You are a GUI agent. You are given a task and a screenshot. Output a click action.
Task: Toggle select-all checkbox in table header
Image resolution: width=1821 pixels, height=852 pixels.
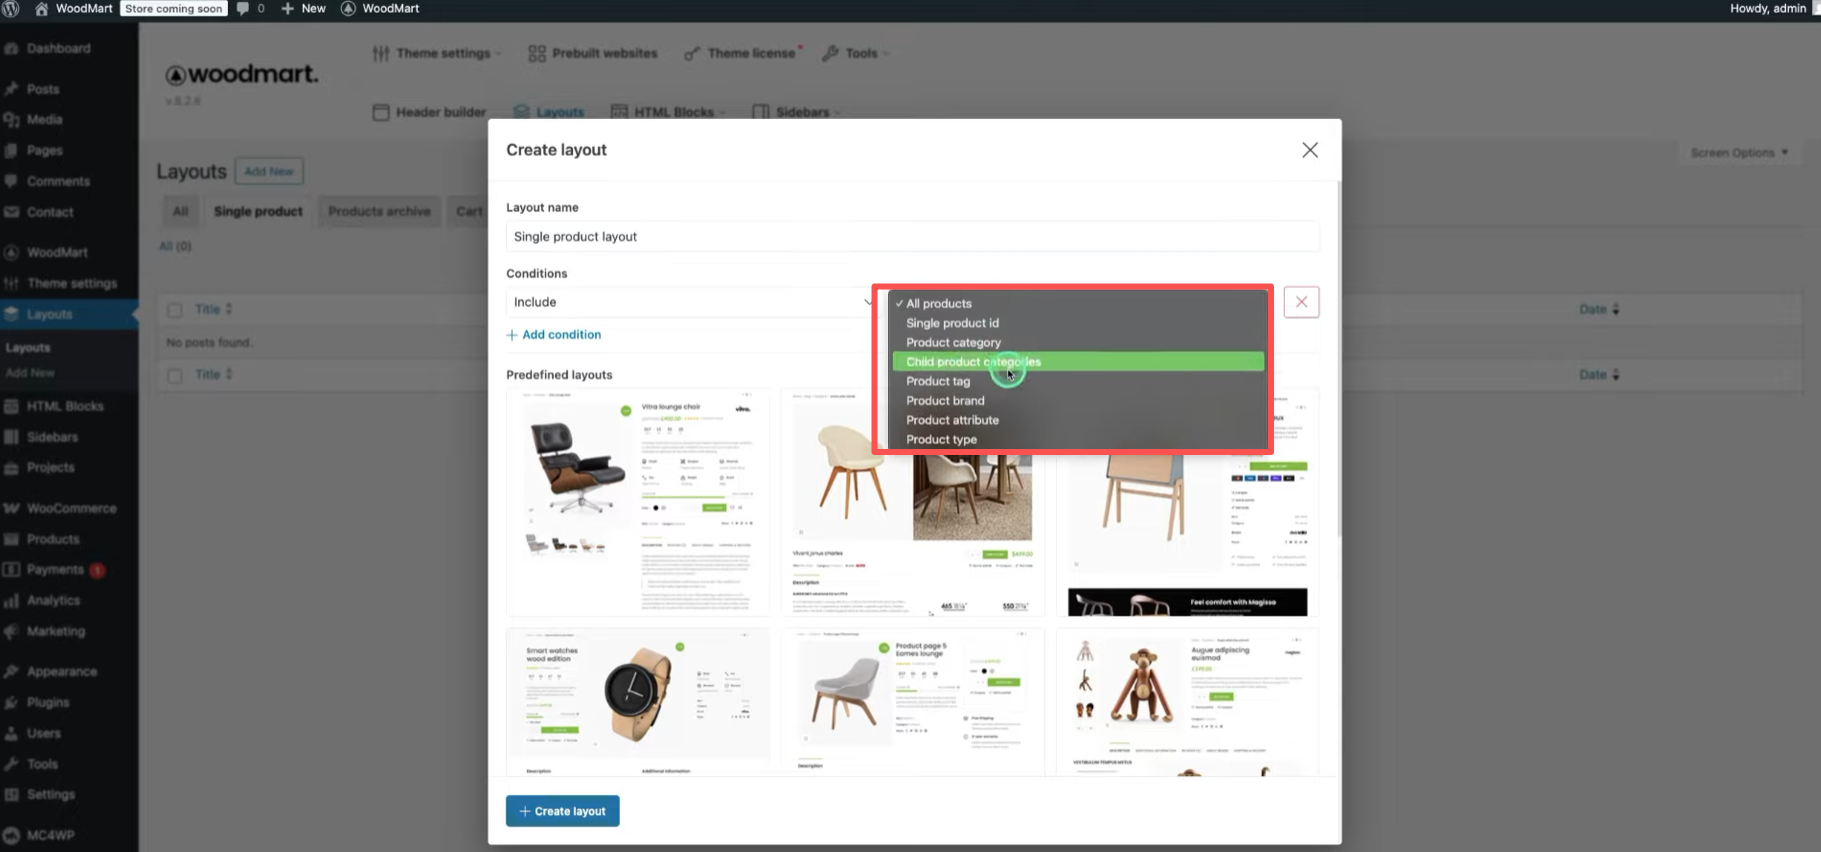pyautogui.click(x=175, y=310)
